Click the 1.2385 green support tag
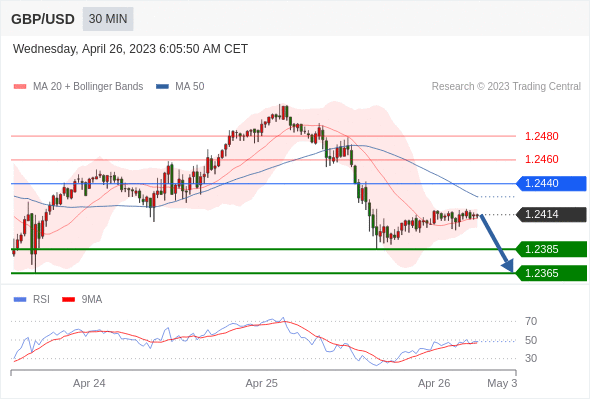 (551, 249)
